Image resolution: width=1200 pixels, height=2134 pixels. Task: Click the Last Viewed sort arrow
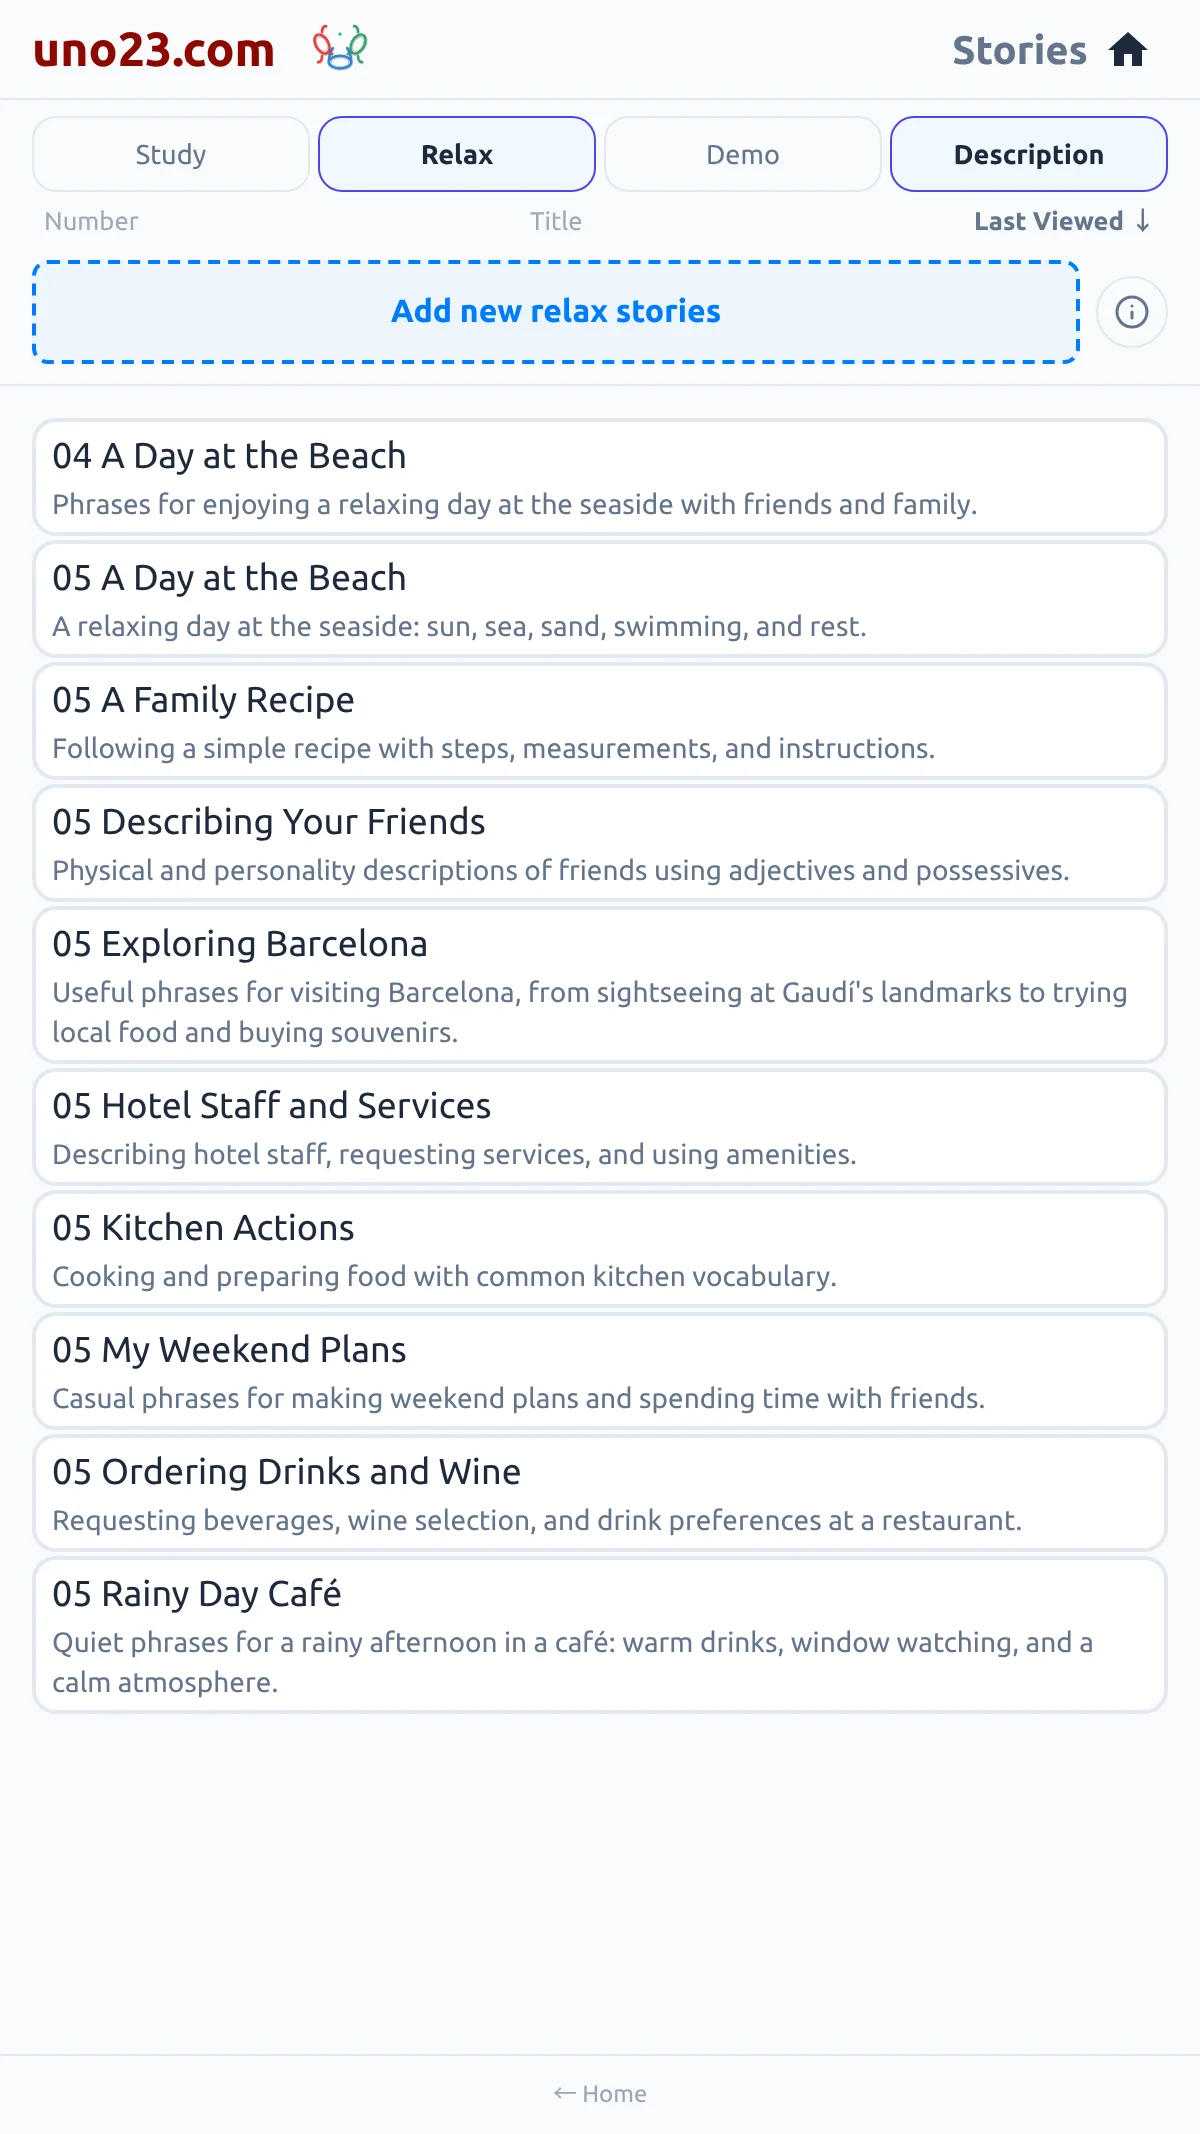click(1143, 221)
